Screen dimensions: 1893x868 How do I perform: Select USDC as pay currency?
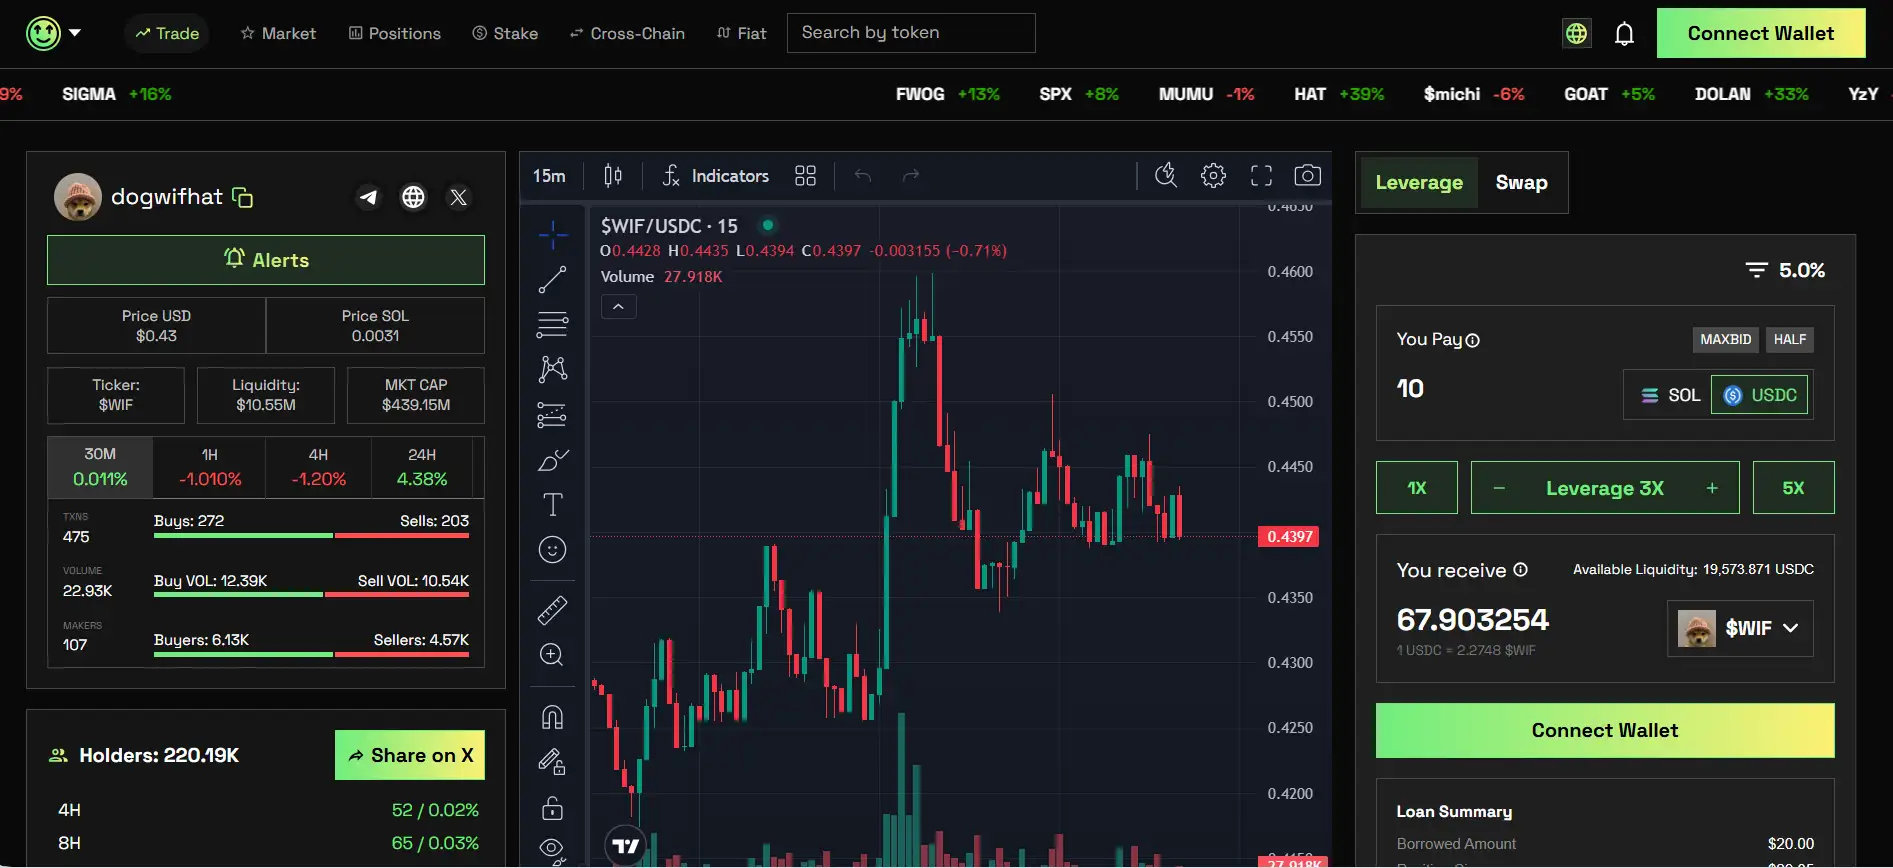coord(1760,395)
